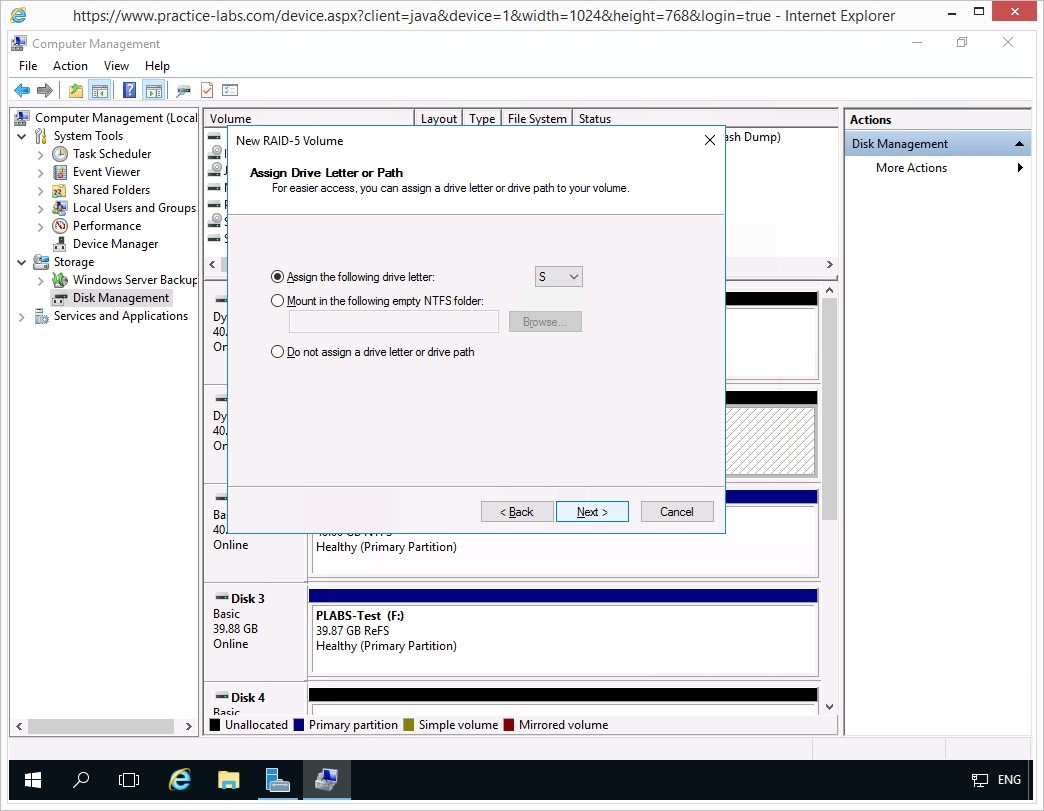Click the Rescan Disks toolbar icon
The height and width of the screenshot is (811, 1044).
(183, 91)
